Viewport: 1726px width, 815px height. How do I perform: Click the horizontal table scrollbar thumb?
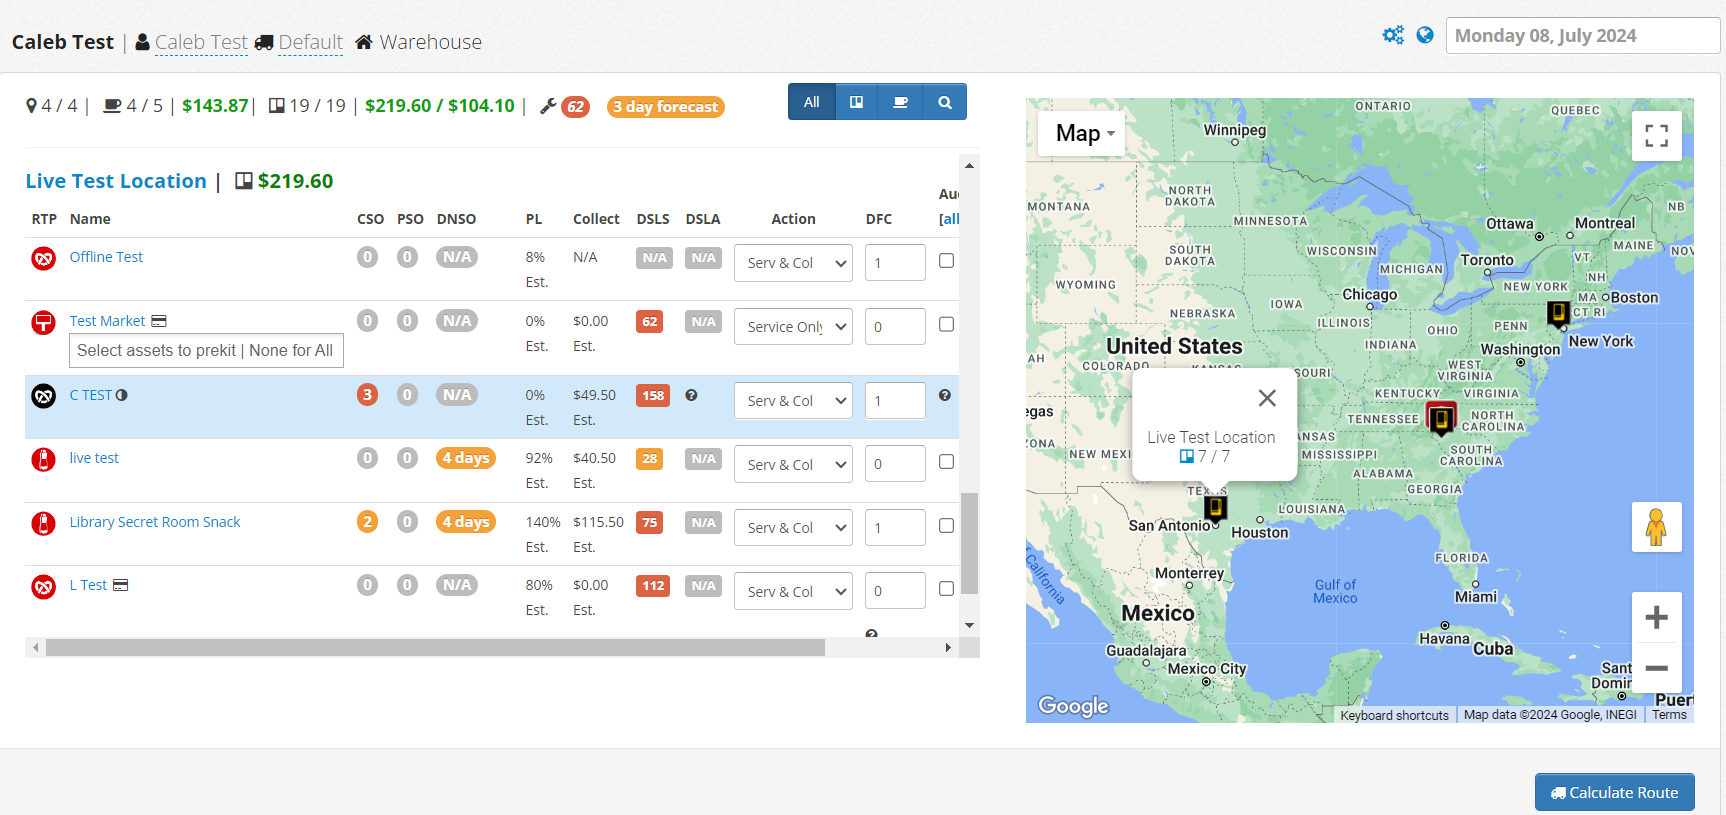pyautogui.click(x=435, y=648)
